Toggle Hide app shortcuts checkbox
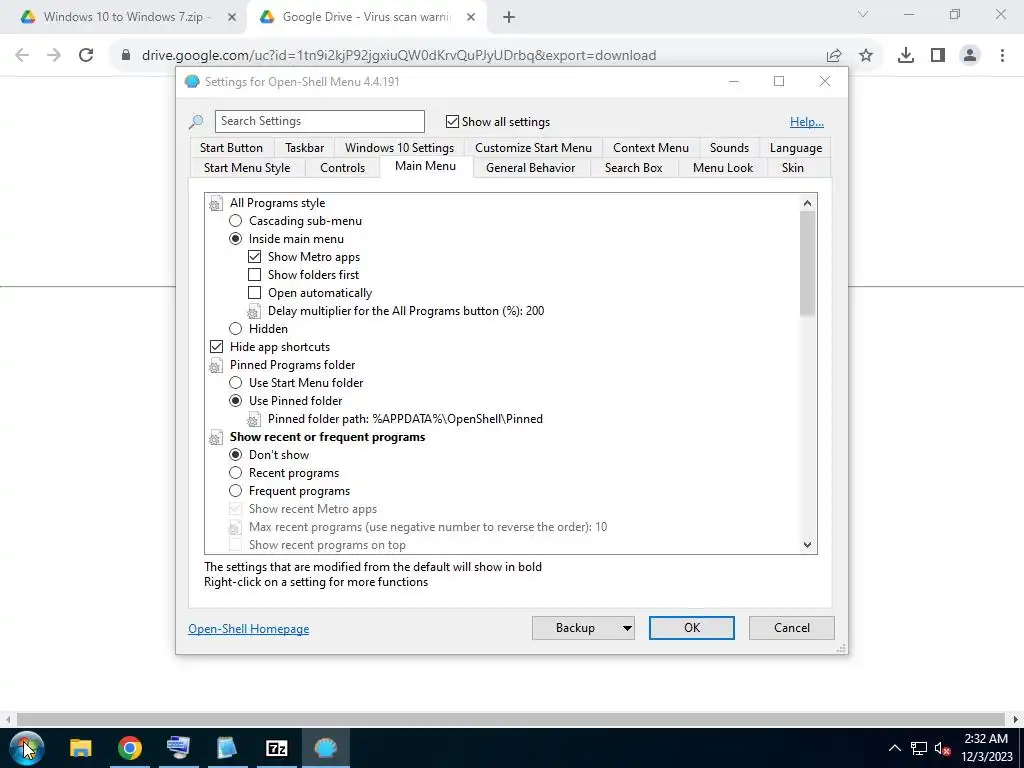This screenshot has height=768, width=1024. [x=216, y=347]
